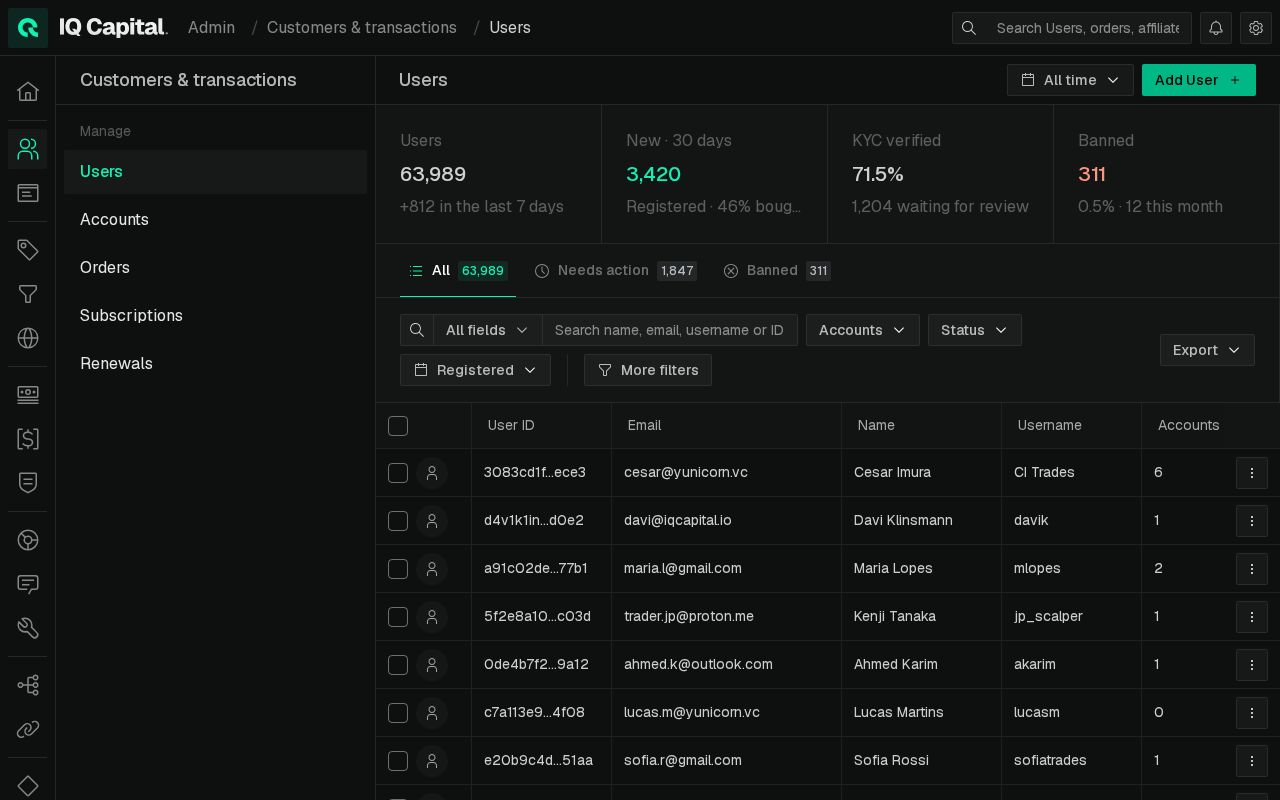Check the box for Sofia Rossi row
1280x800 pixels.
(398, 761)
